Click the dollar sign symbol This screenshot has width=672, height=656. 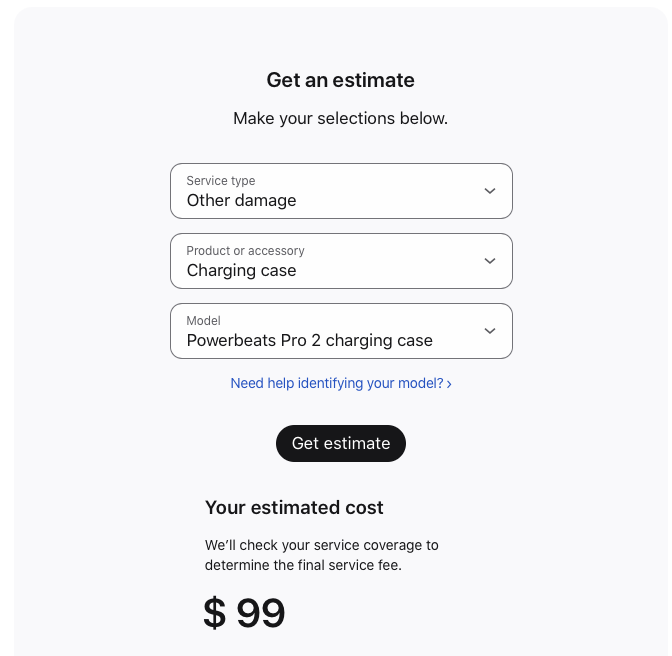214,613
